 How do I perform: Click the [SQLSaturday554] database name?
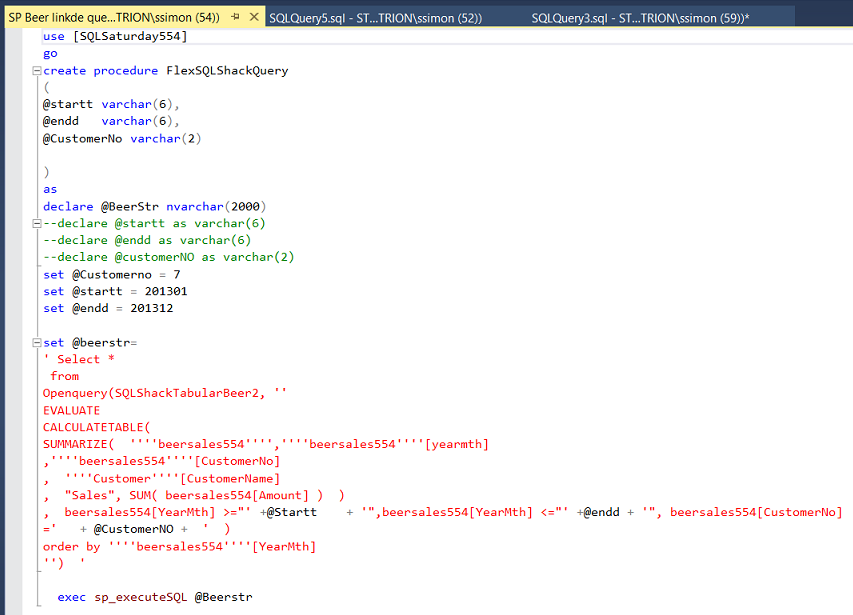(x=130, y=36)
